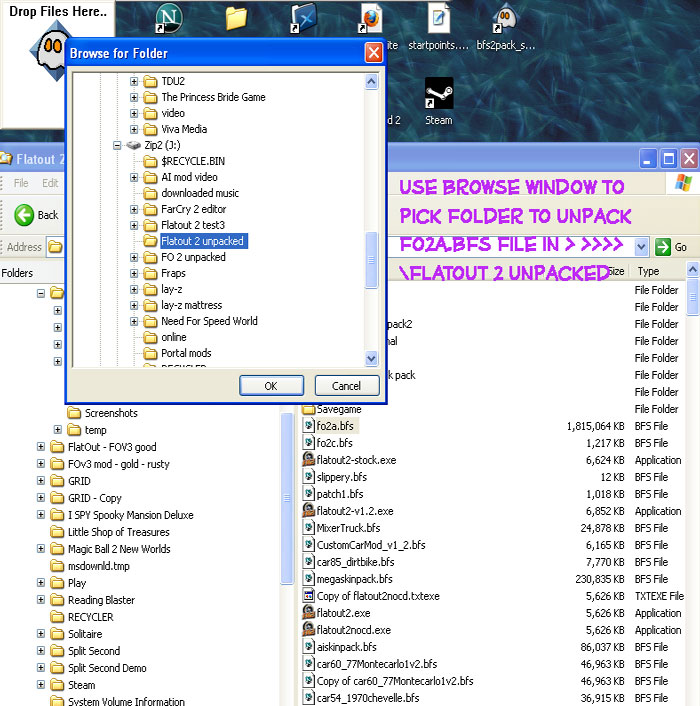Screen dimensions: 700x706
Task: Click scroll up arrow in browse dialog
Action: click(371, 82)
